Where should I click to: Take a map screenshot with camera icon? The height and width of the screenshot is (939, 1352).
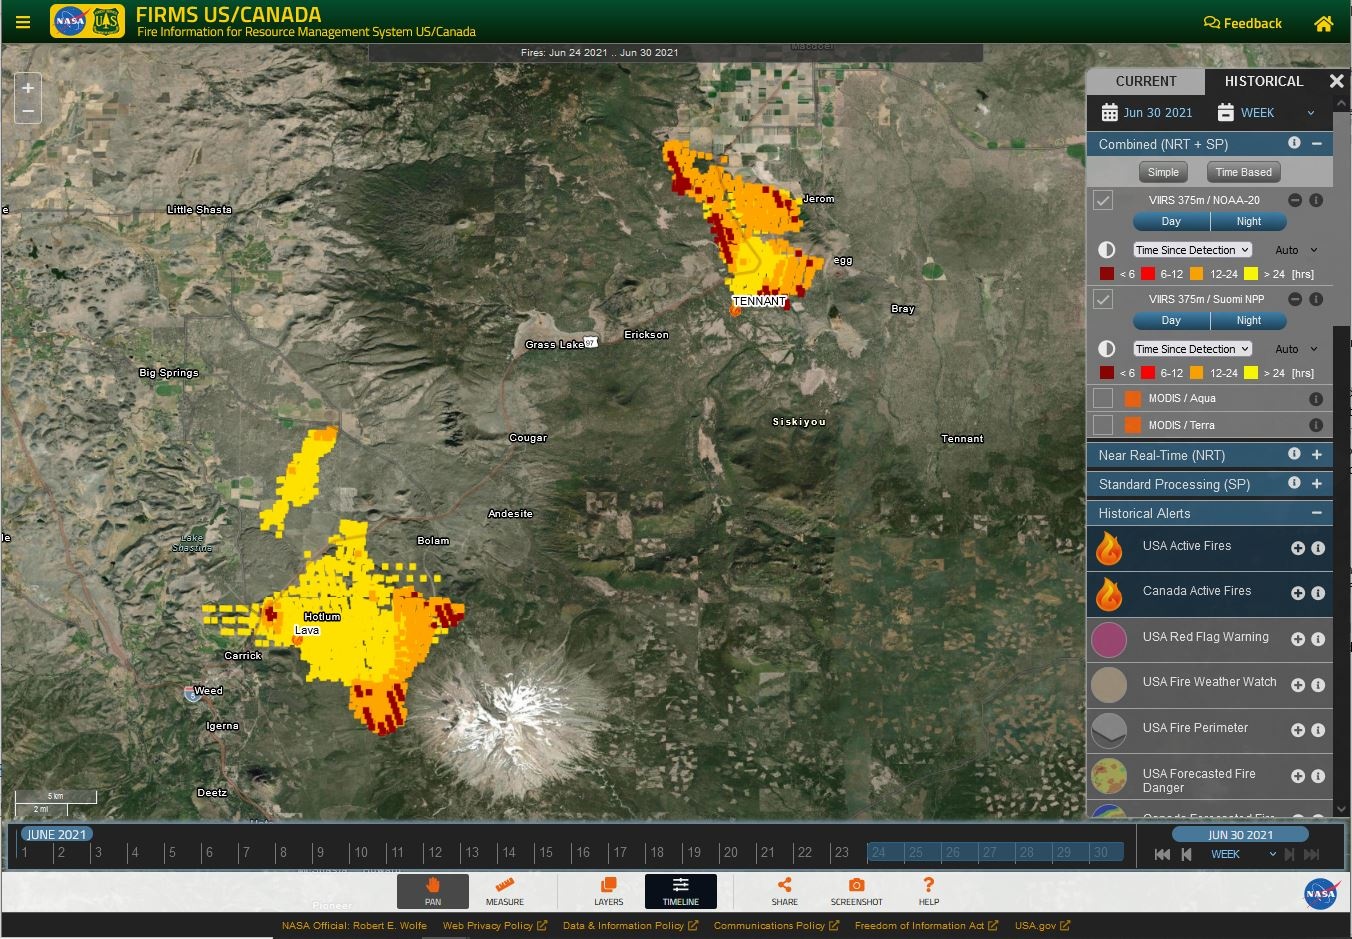856,891
